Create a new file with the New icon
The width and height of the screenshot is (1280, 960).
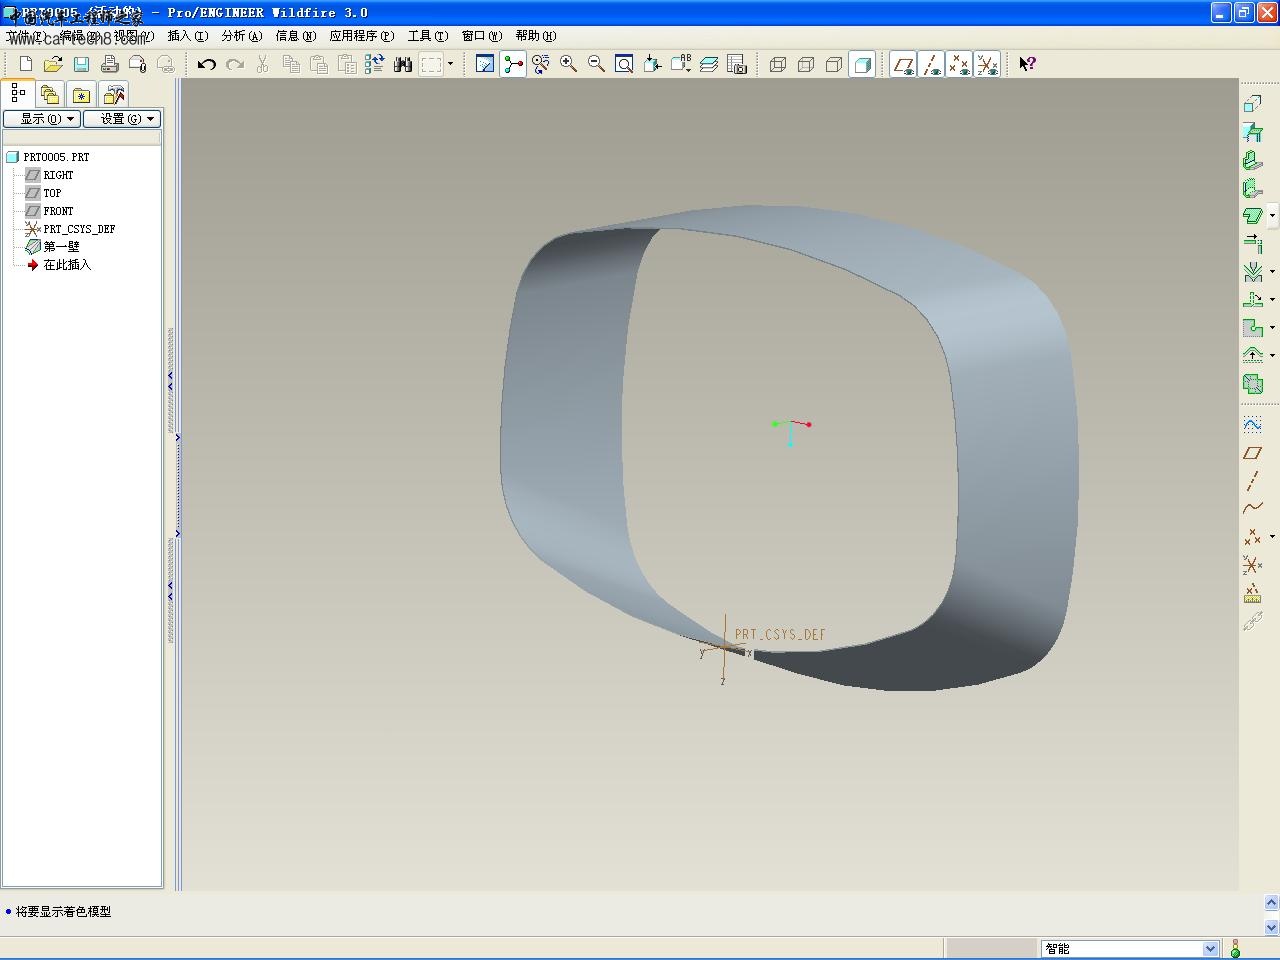coord(26,64)
